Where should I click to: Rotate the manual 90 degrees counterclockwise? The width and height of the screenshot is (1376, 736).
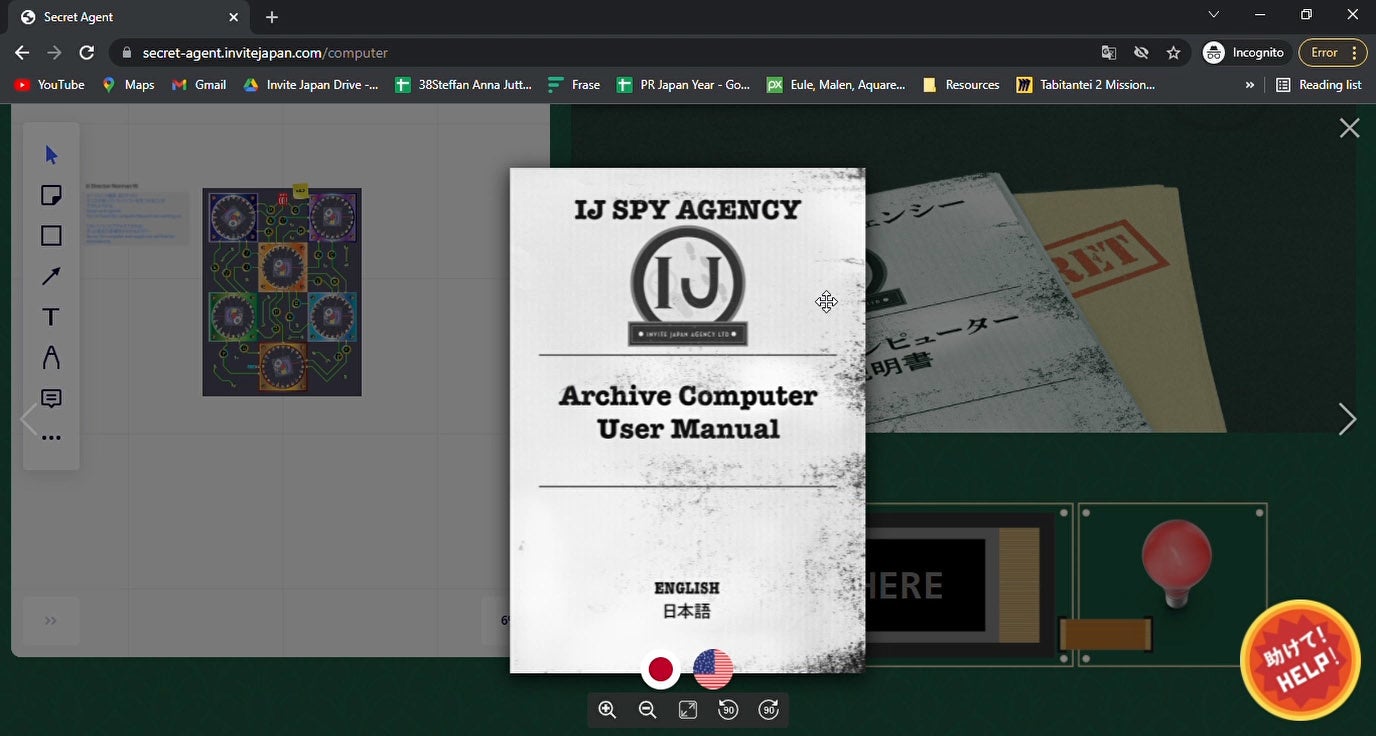point(728,710)
